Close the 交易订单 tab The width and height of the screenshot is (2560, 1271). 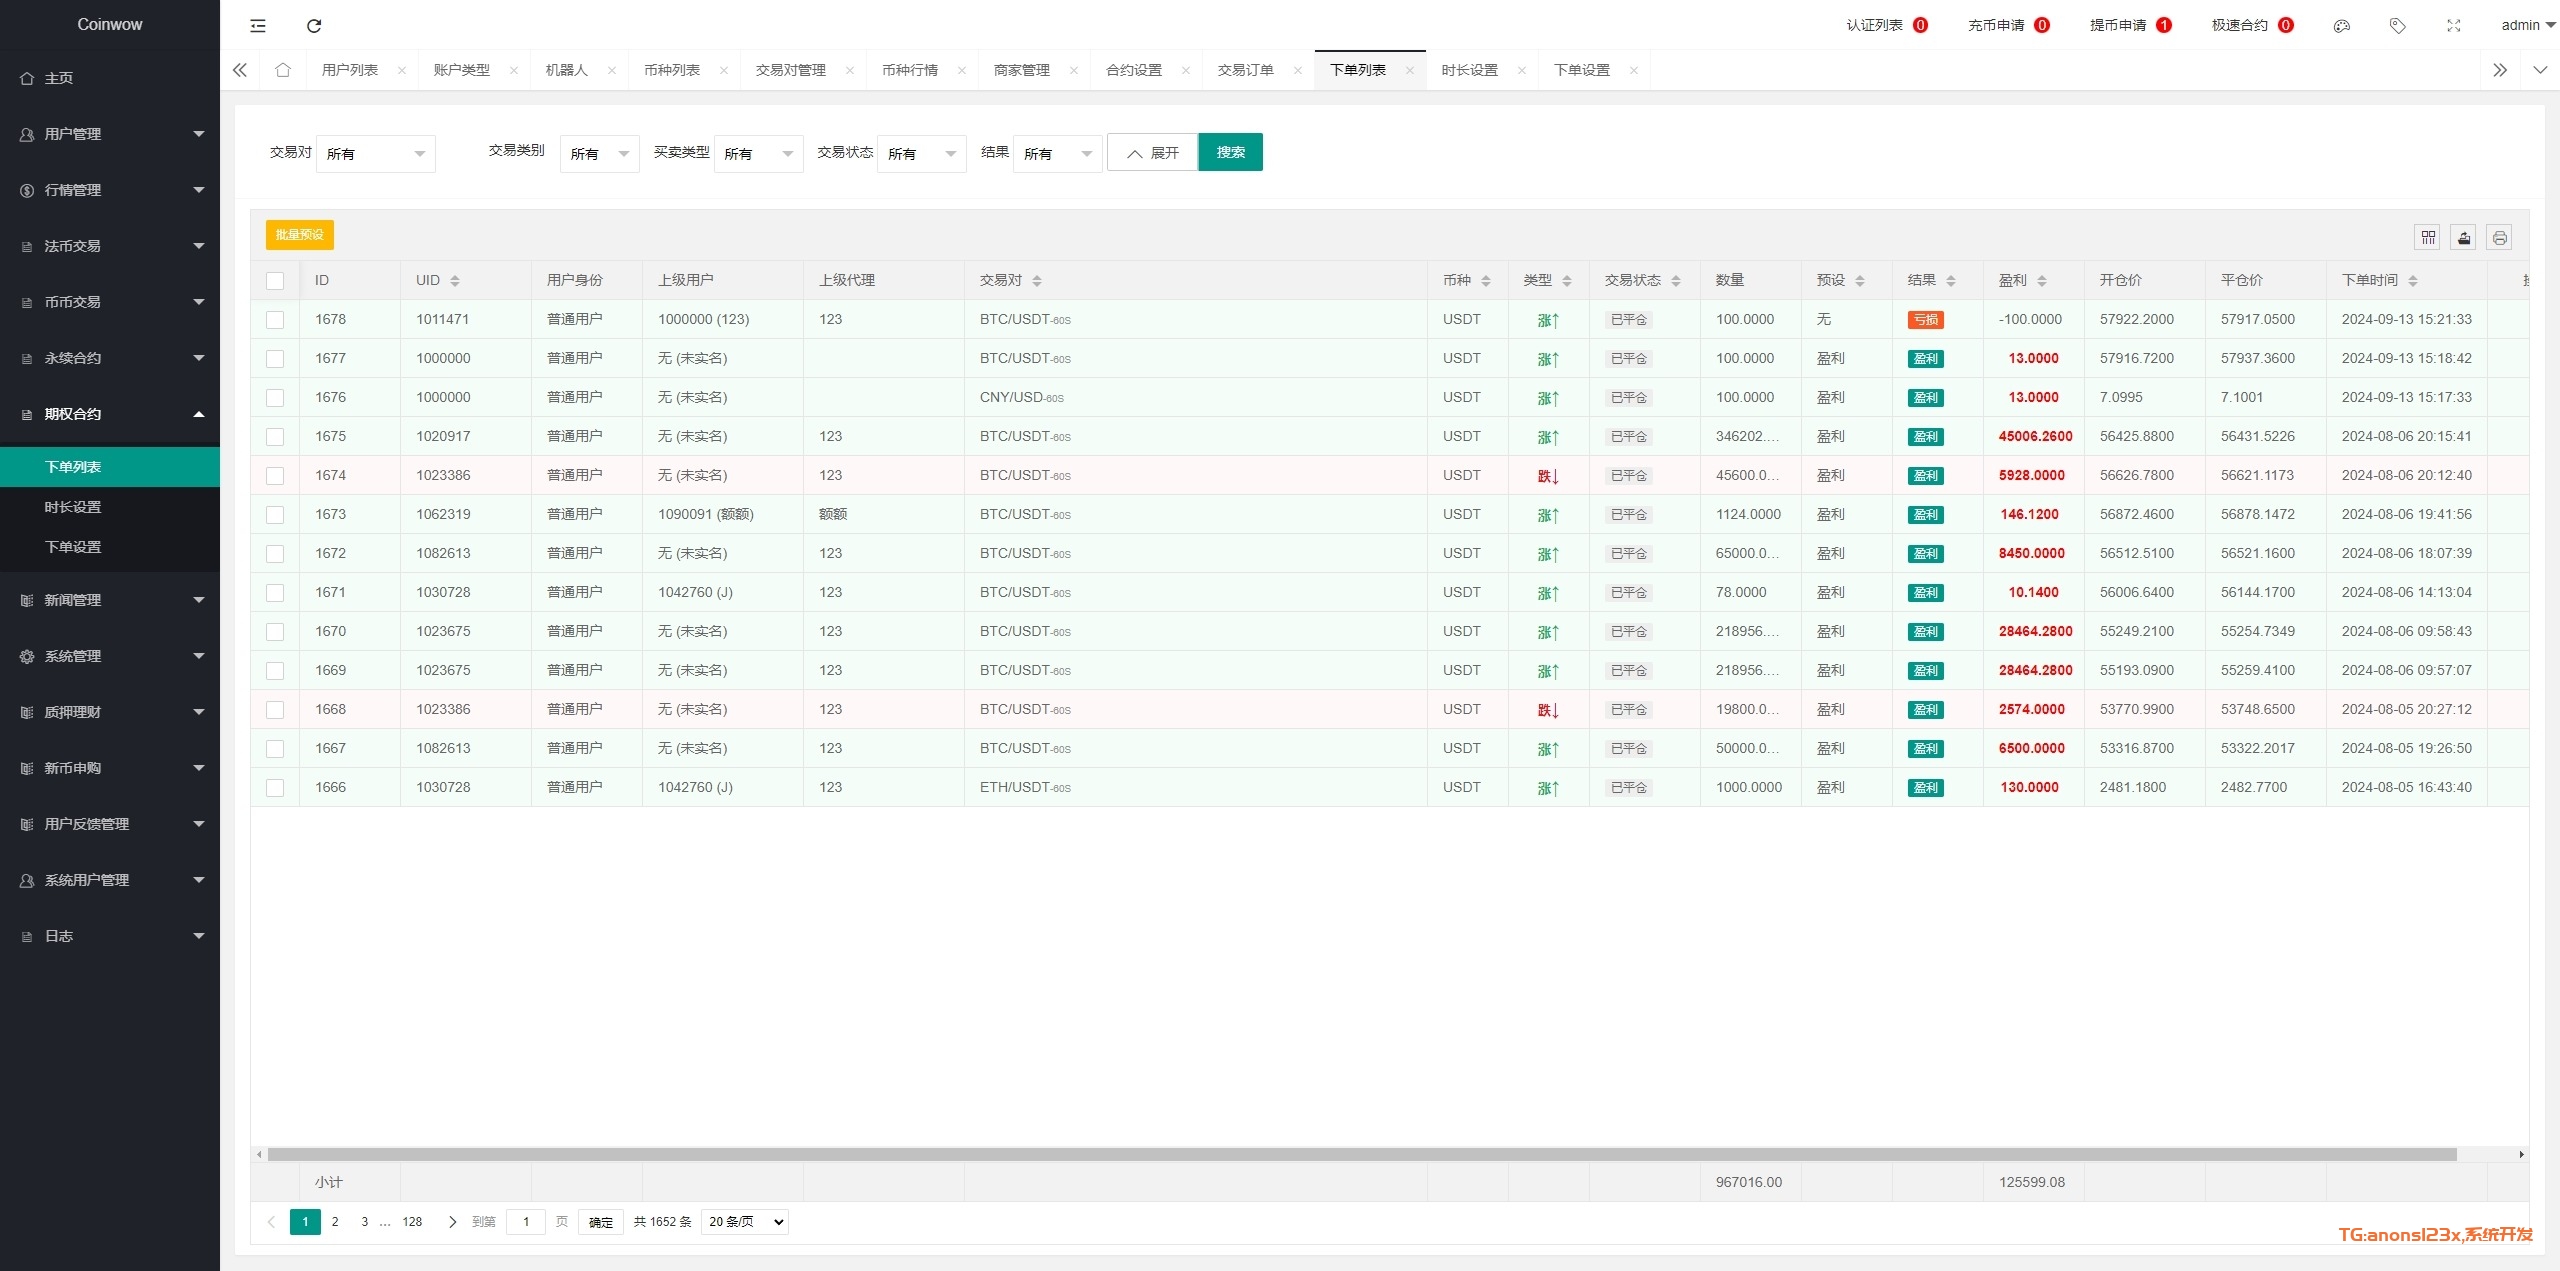1298,70
